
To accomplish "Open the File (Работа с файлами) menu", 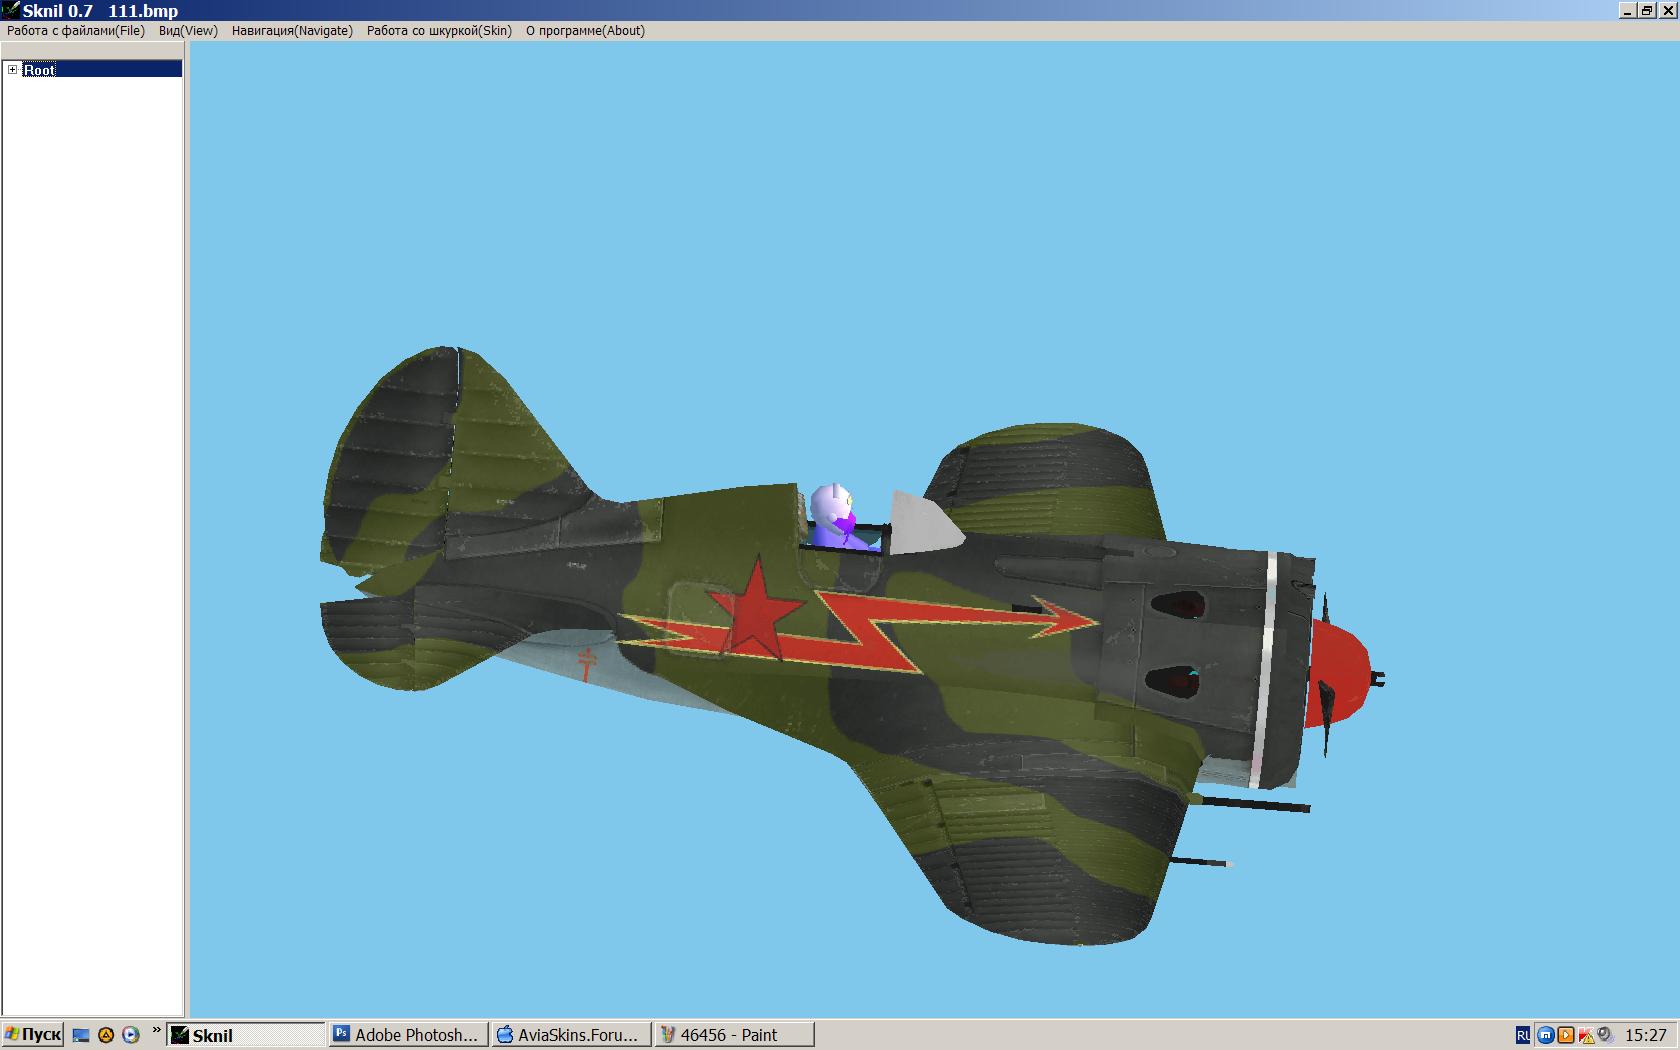I will [76, 30].
